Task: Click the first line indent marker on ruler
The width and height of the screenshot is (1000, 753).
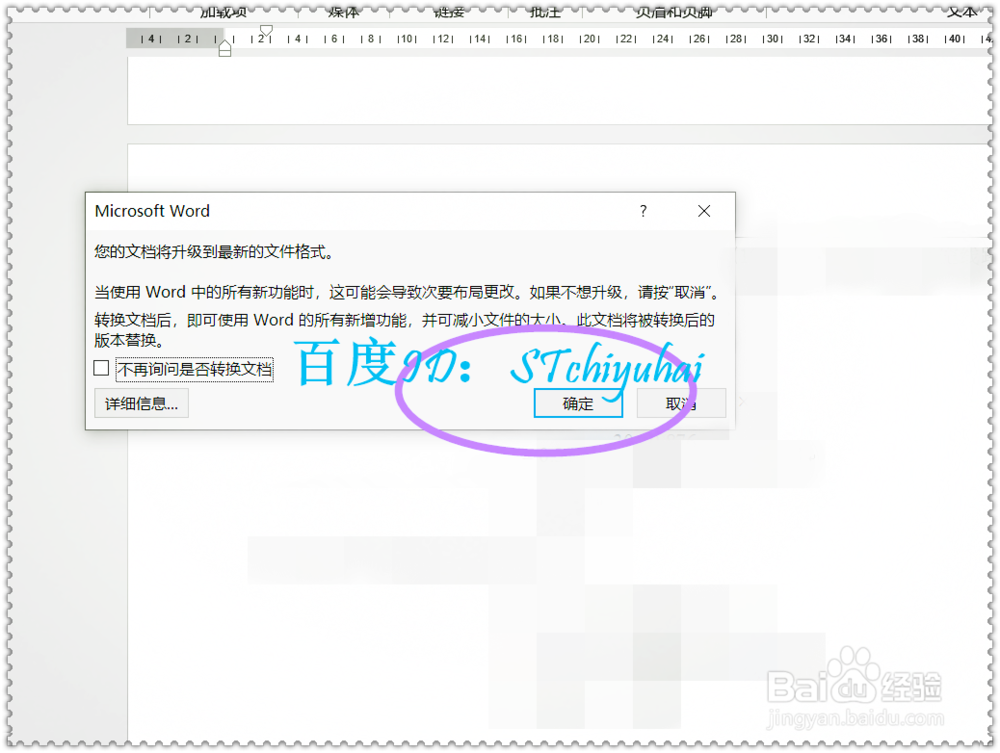Action: [x=267, y=30]
